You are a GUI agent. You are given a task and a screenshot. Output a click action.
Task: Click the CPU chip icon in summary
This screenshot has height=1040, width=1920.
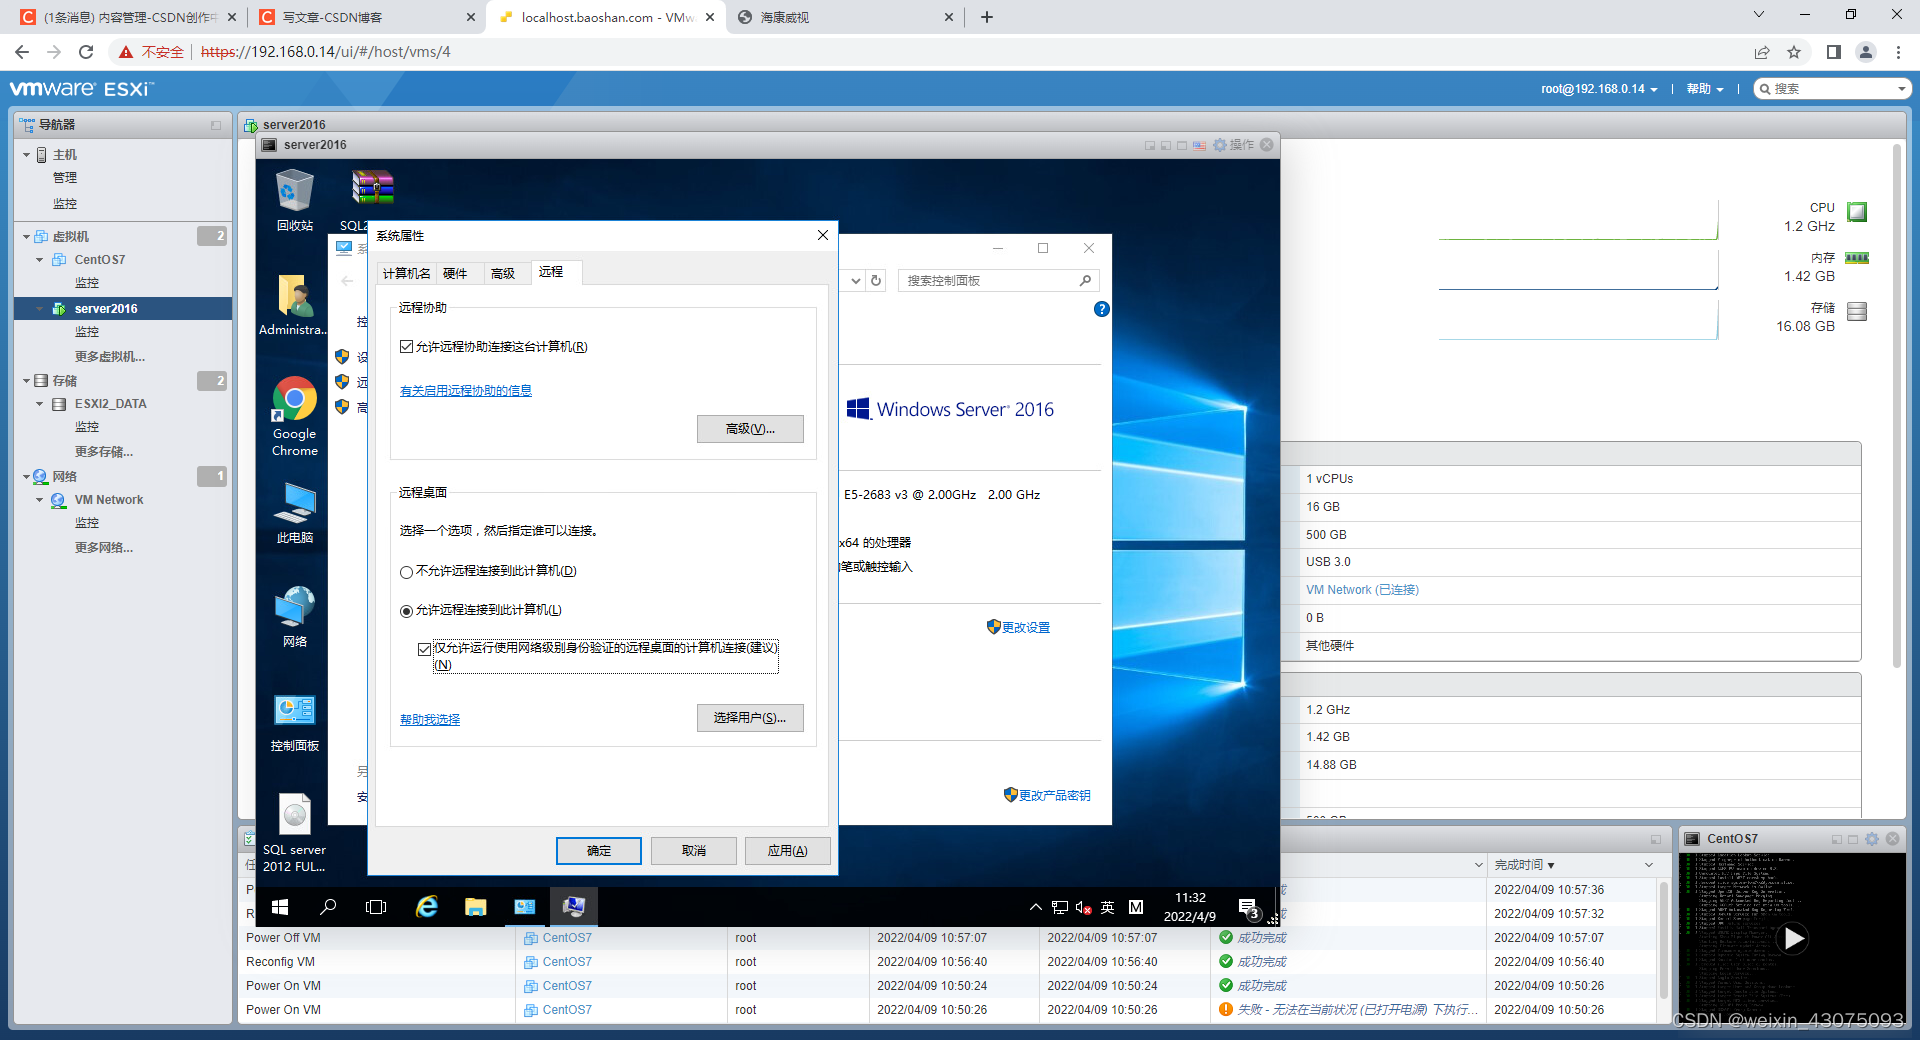click(x=1857, y=212)
